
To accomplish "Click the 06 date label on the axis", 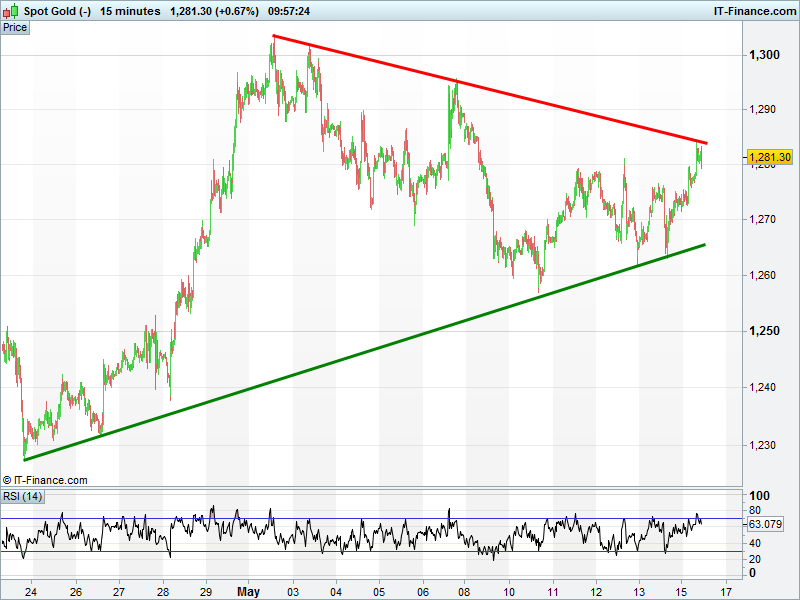I will click(423, 592).
